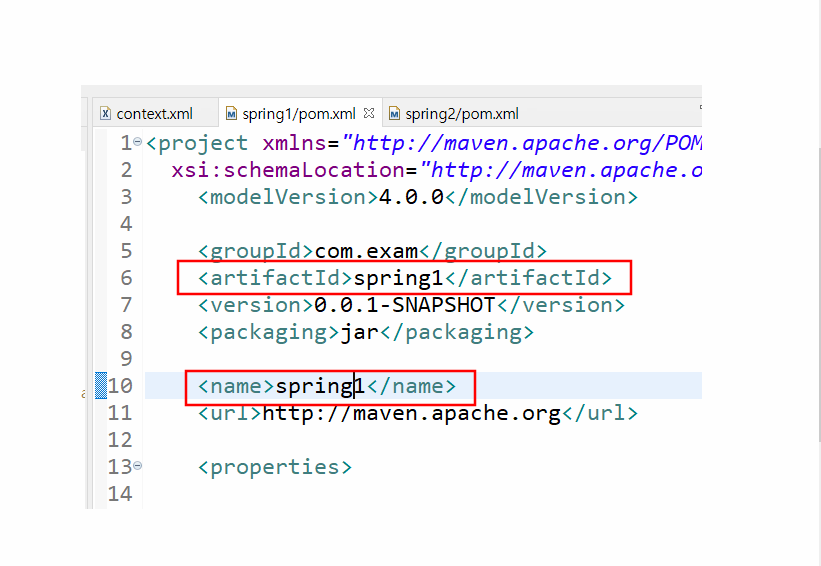Click the packaging value jar
Image resolution: width=821 pixels, height=566 pixels.
pyautogui.click(x=359, y=332)
